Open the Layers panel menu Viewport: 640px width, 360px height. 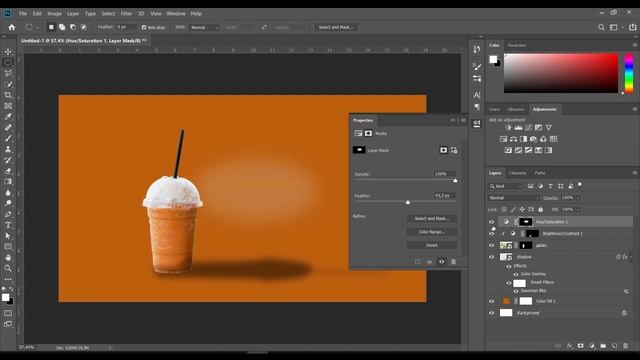click(635, 173)
